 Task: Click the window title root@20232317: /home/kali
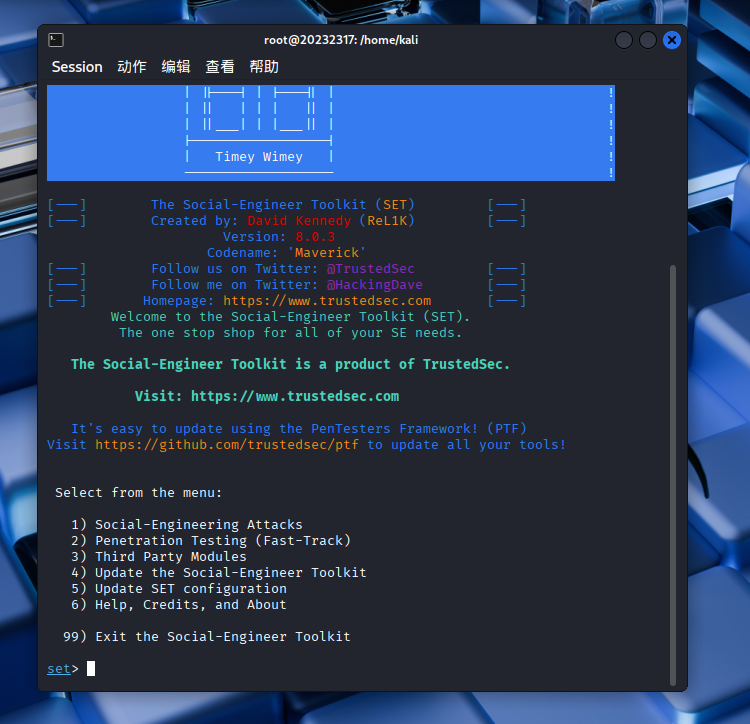tap(341, 40)
